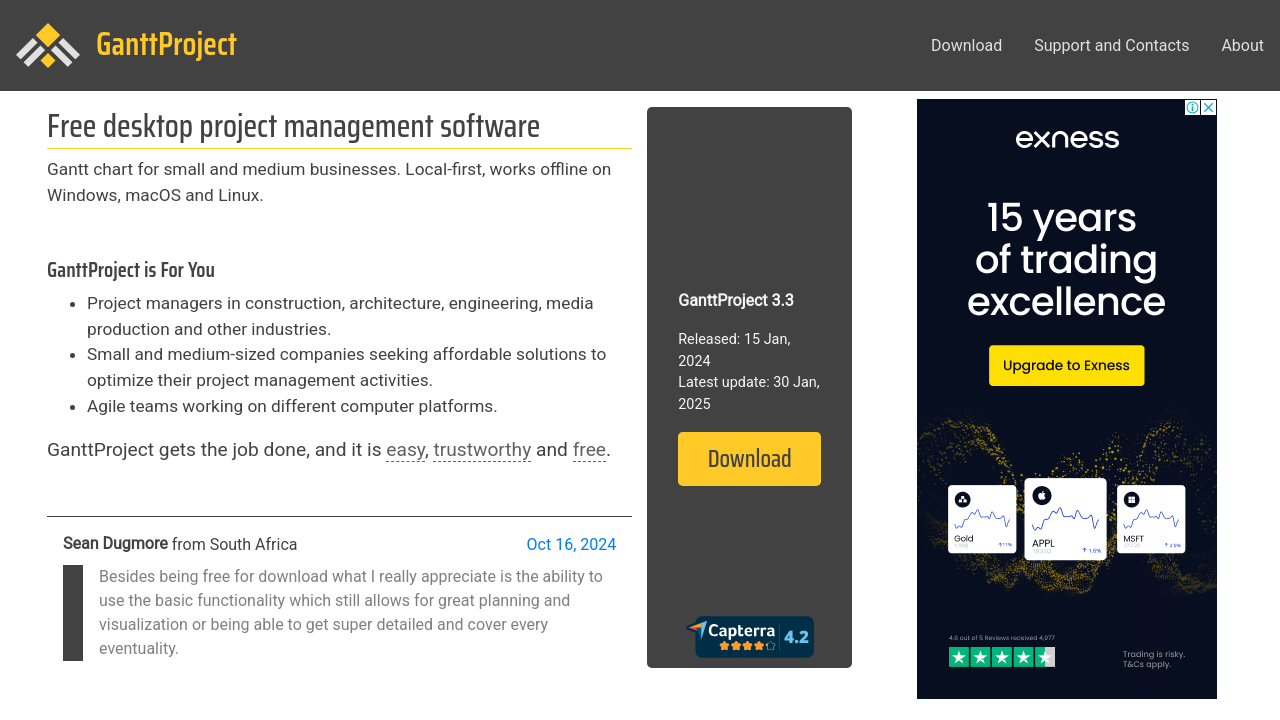
Task: Follow the underlined 'free' link
Action: pos(589,450)
